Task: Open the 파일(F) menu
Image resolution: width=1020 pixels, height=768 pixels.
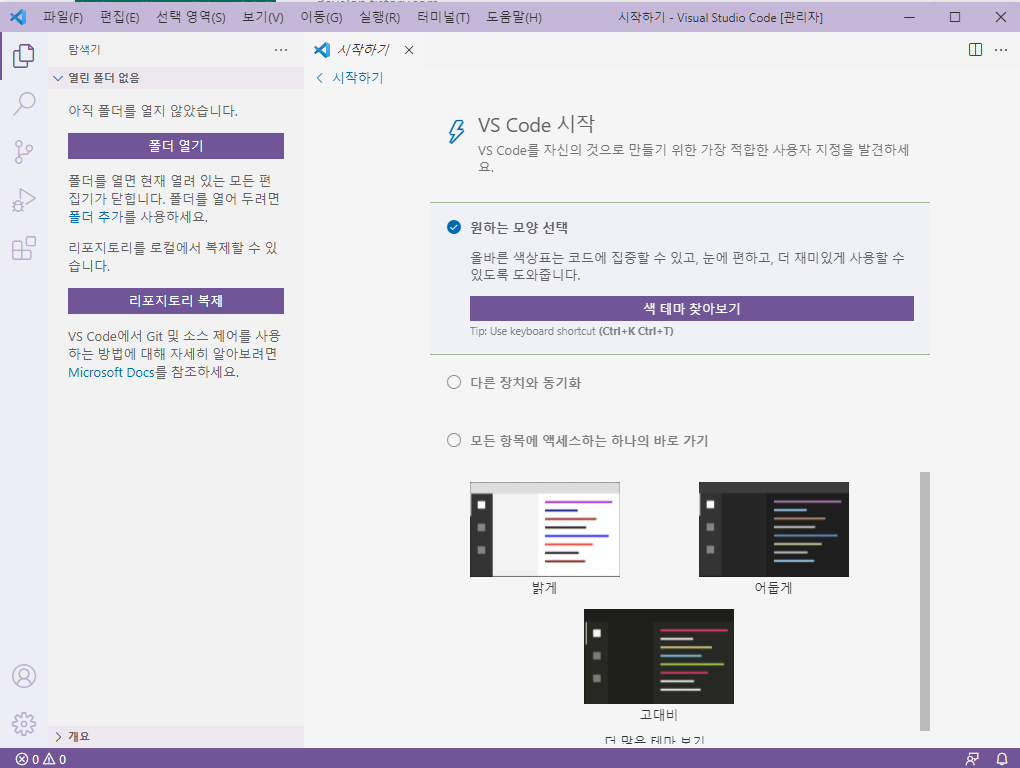Action: click(63, 17)
